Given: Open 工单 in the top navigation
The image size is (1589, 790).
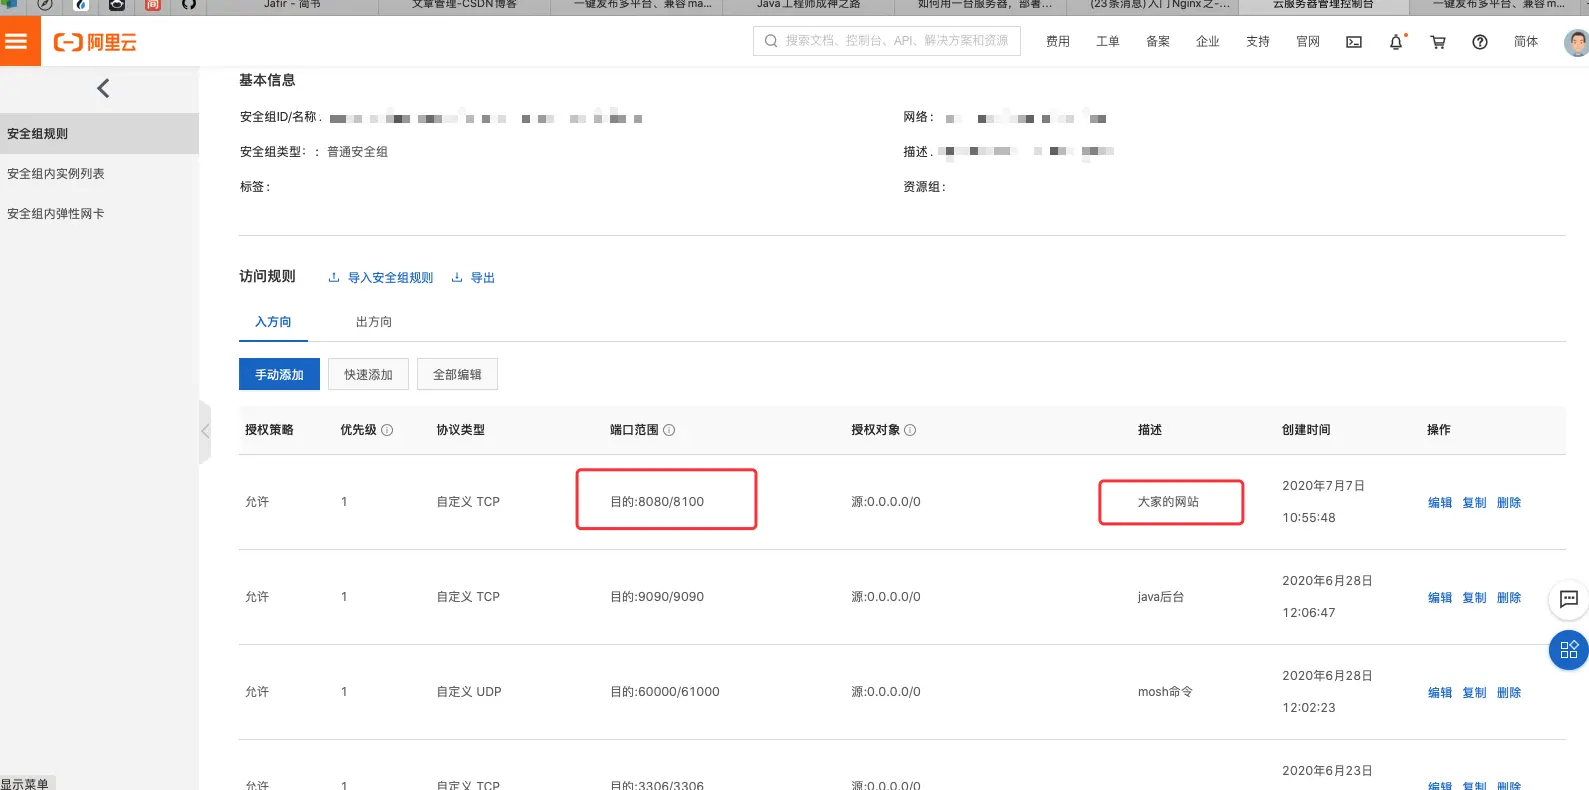Looking at the screenshot, I should (x=1108, y=42).
